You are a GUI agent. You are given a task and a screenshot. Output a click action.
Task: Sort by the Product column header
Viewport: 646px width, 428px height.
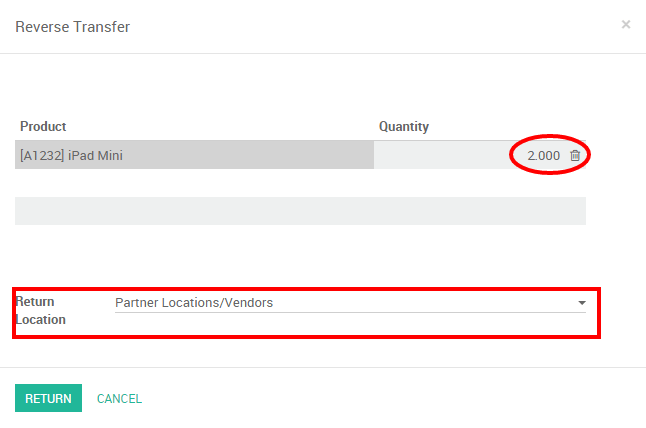43,127
